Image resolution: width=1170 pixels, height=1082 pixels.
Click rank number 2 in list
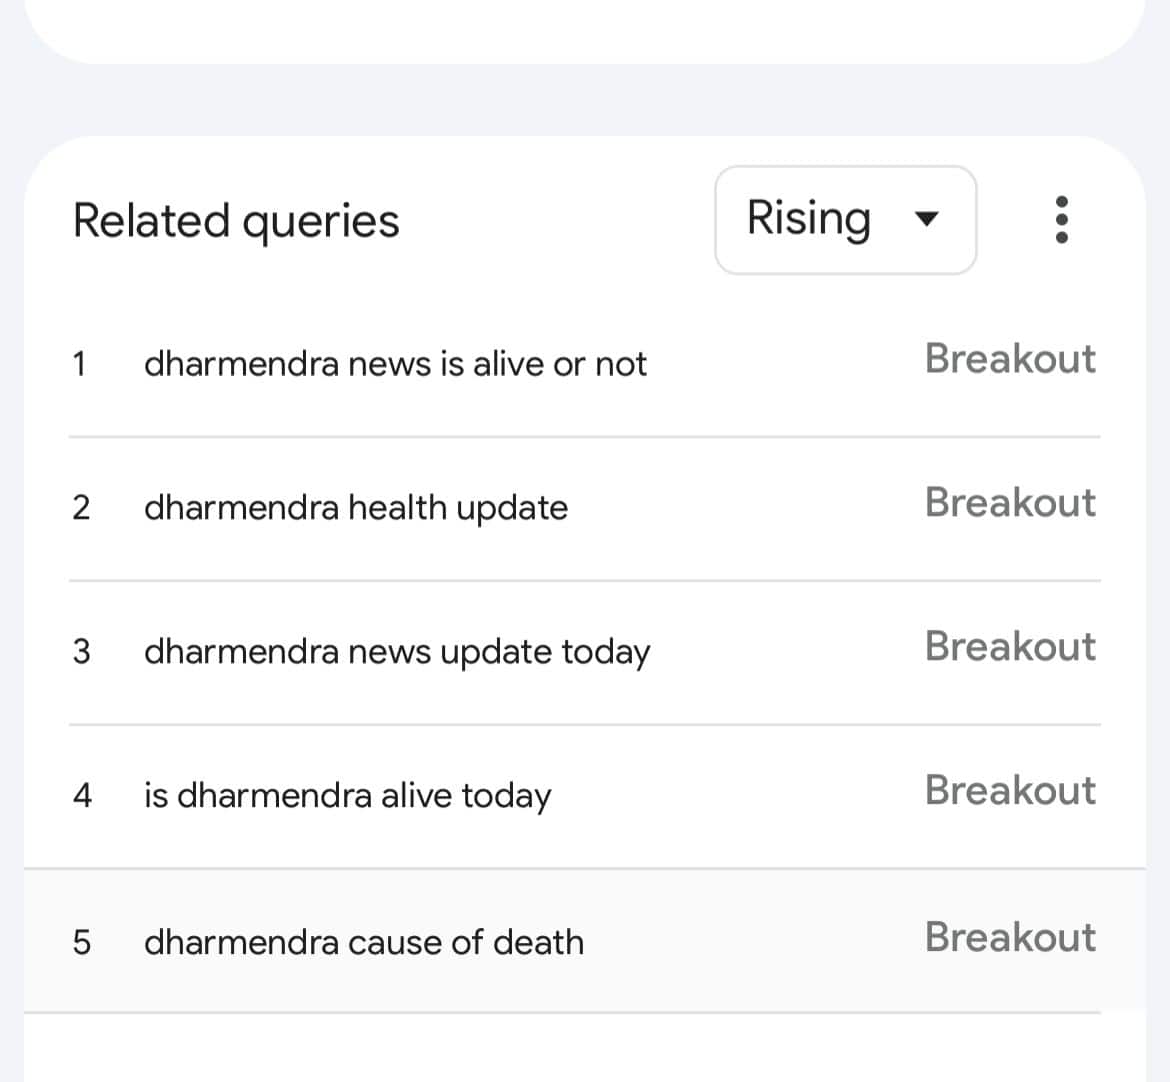coord(81,508)
